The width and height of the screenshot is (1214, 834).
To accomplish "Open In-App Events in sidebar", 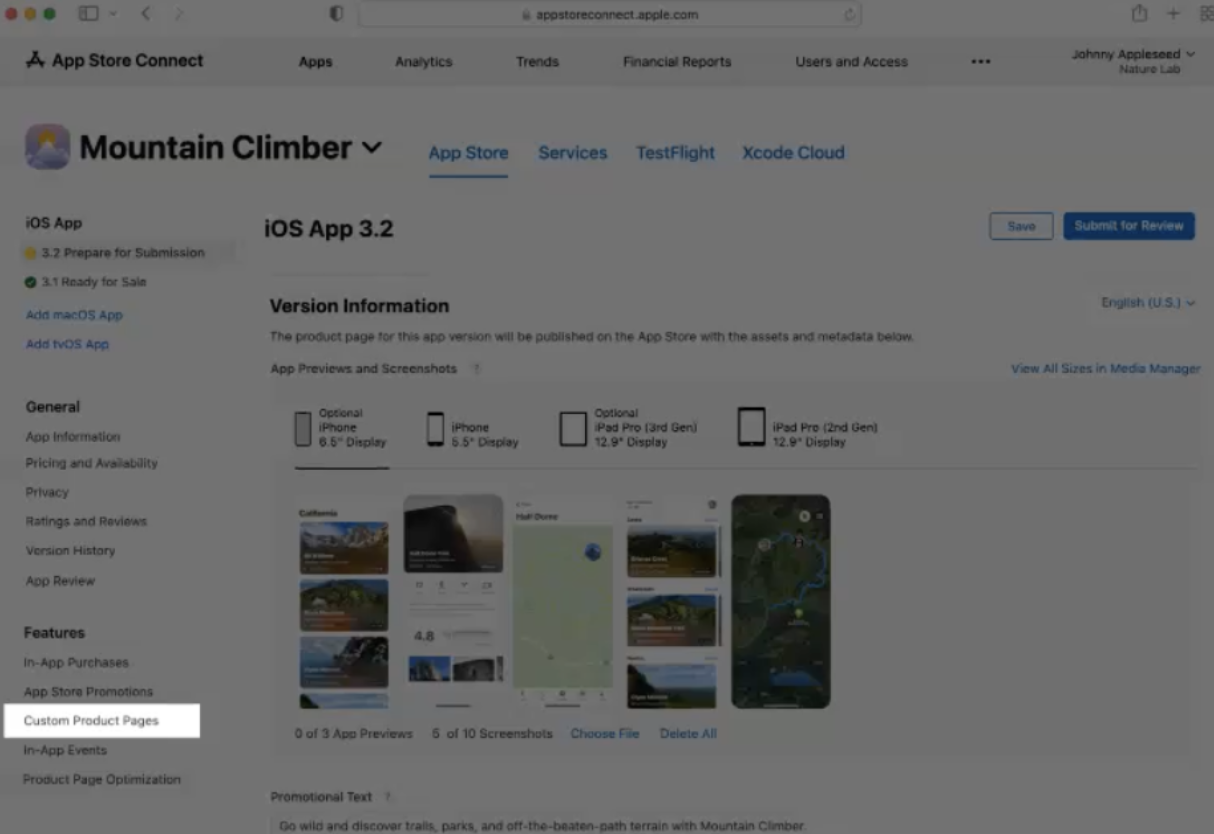I will tap(65, 750).
